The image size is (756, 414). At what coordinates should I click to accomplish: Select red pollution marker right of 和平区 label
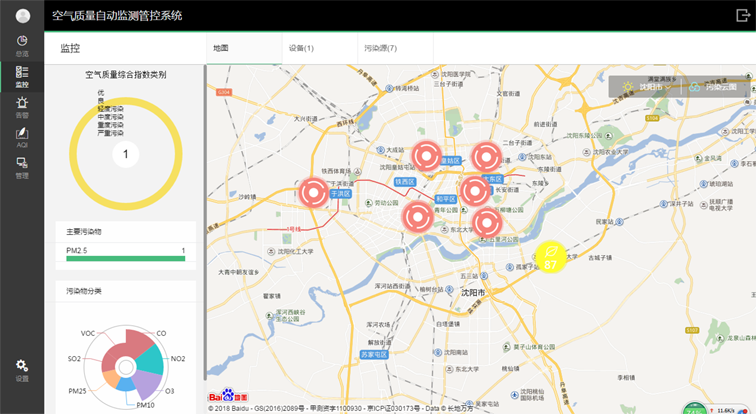click(475, 191)
